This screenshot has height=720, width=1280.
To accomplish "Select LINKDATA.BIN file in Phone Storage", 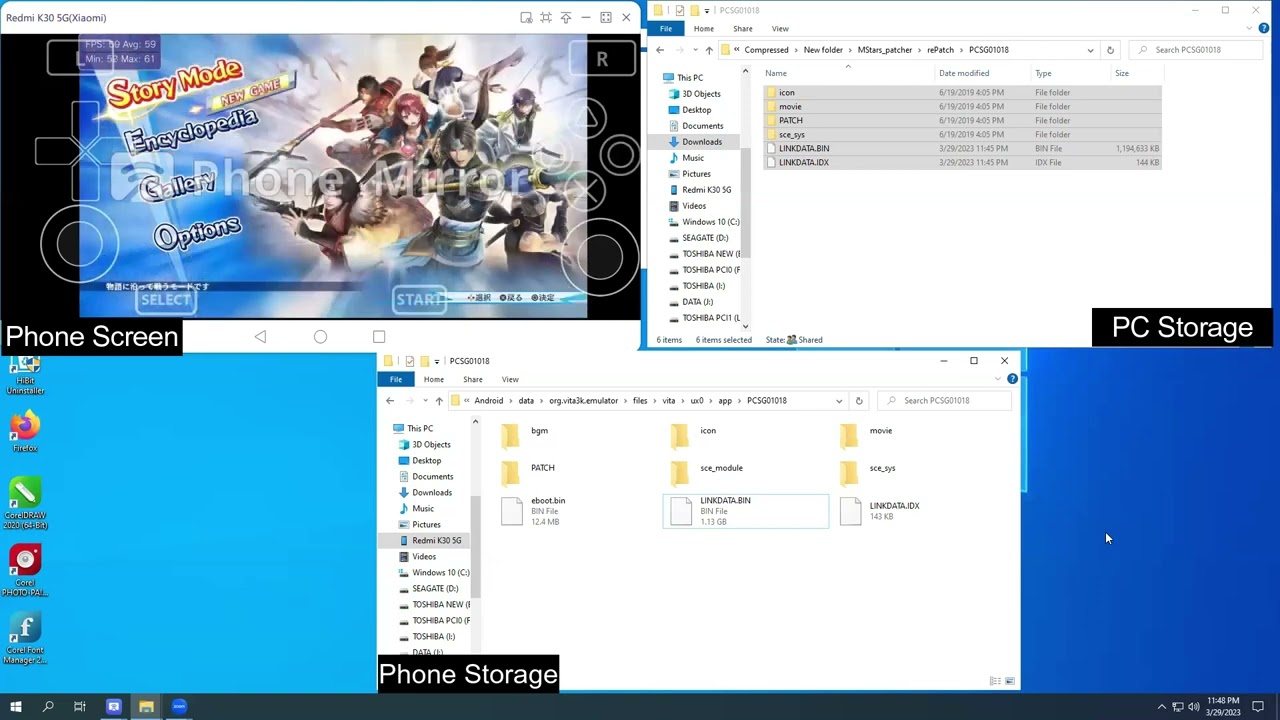I will click(x=745, y=511).
